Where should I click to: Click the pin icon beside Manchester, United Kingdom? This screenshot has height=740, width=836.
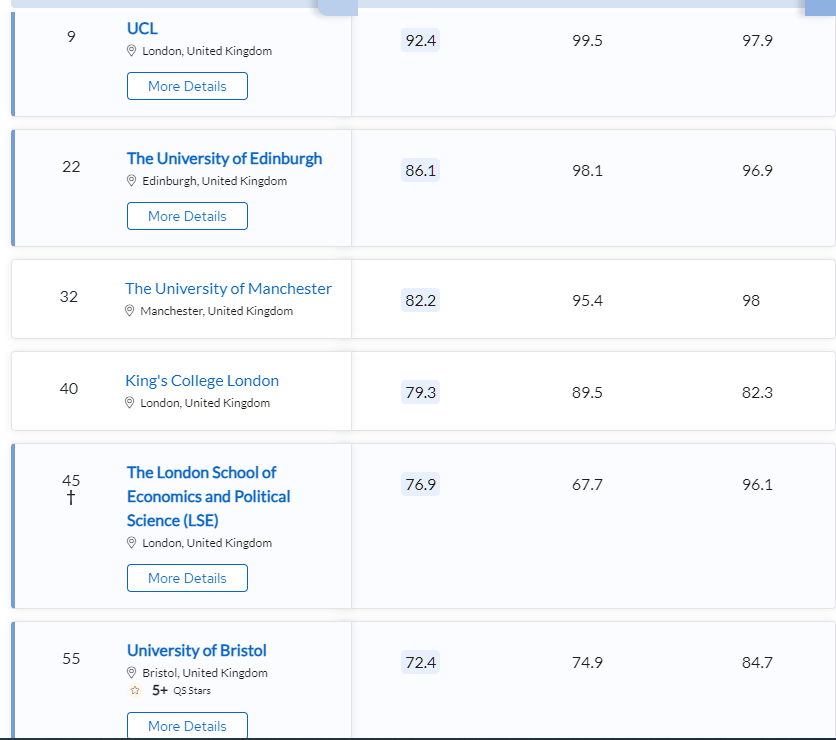[129, 311]
